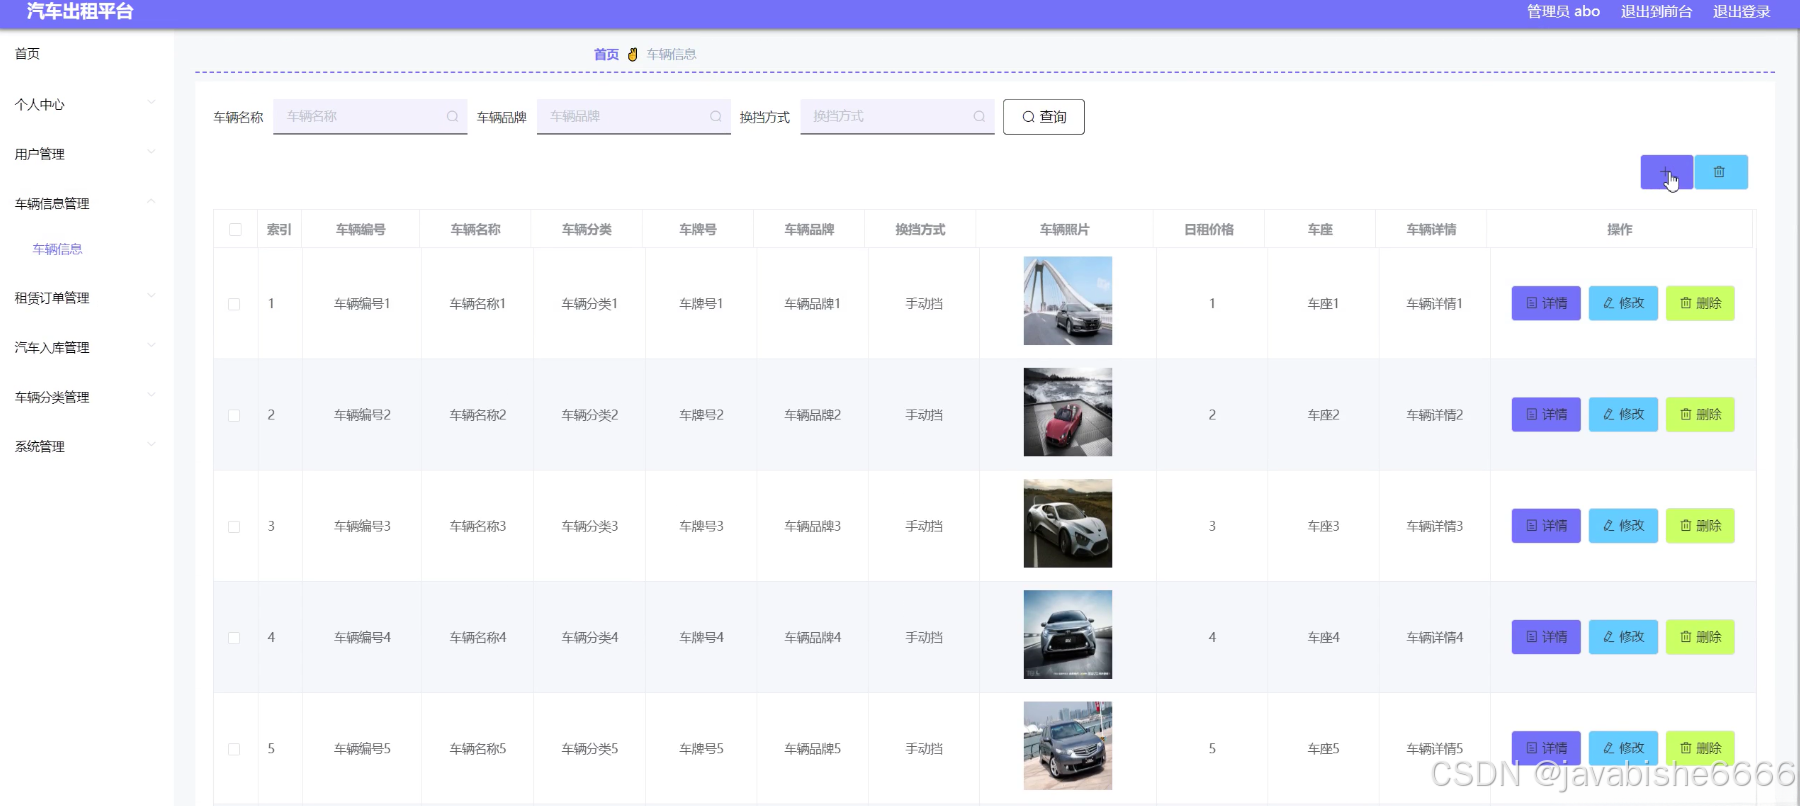
Task: Edit row 车辆编号2 with 修改
Action: pos(1623,414)
